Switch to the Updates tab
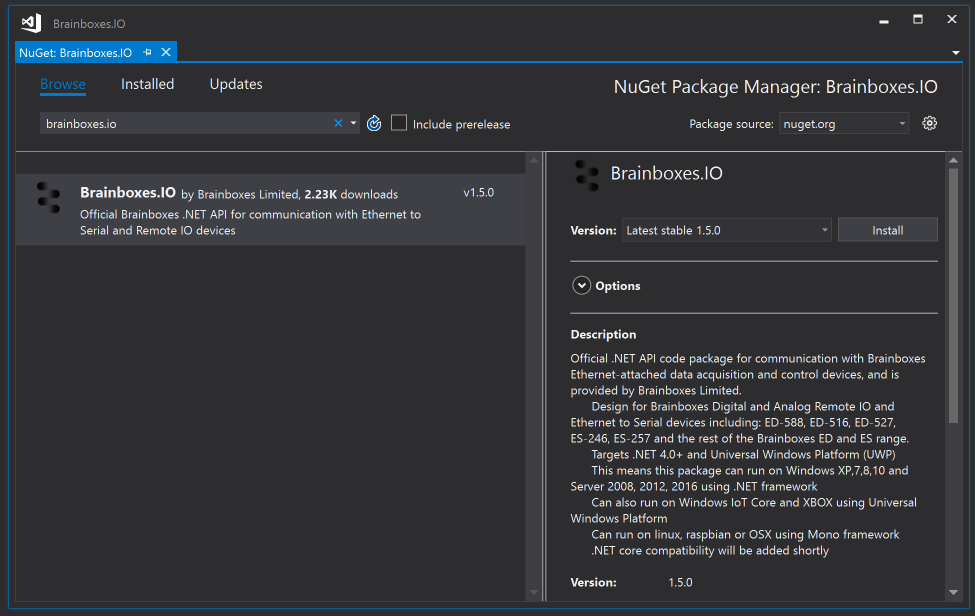The width and height of the screenshot is (975, 616). tap(236, 84)
